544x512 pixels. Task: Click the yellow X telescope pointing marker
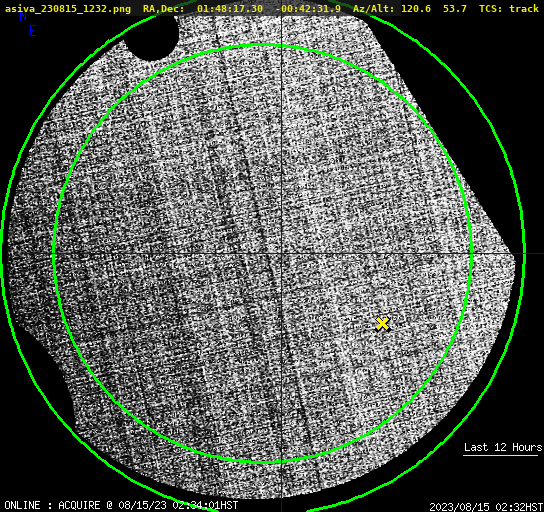tap(382, 324)
